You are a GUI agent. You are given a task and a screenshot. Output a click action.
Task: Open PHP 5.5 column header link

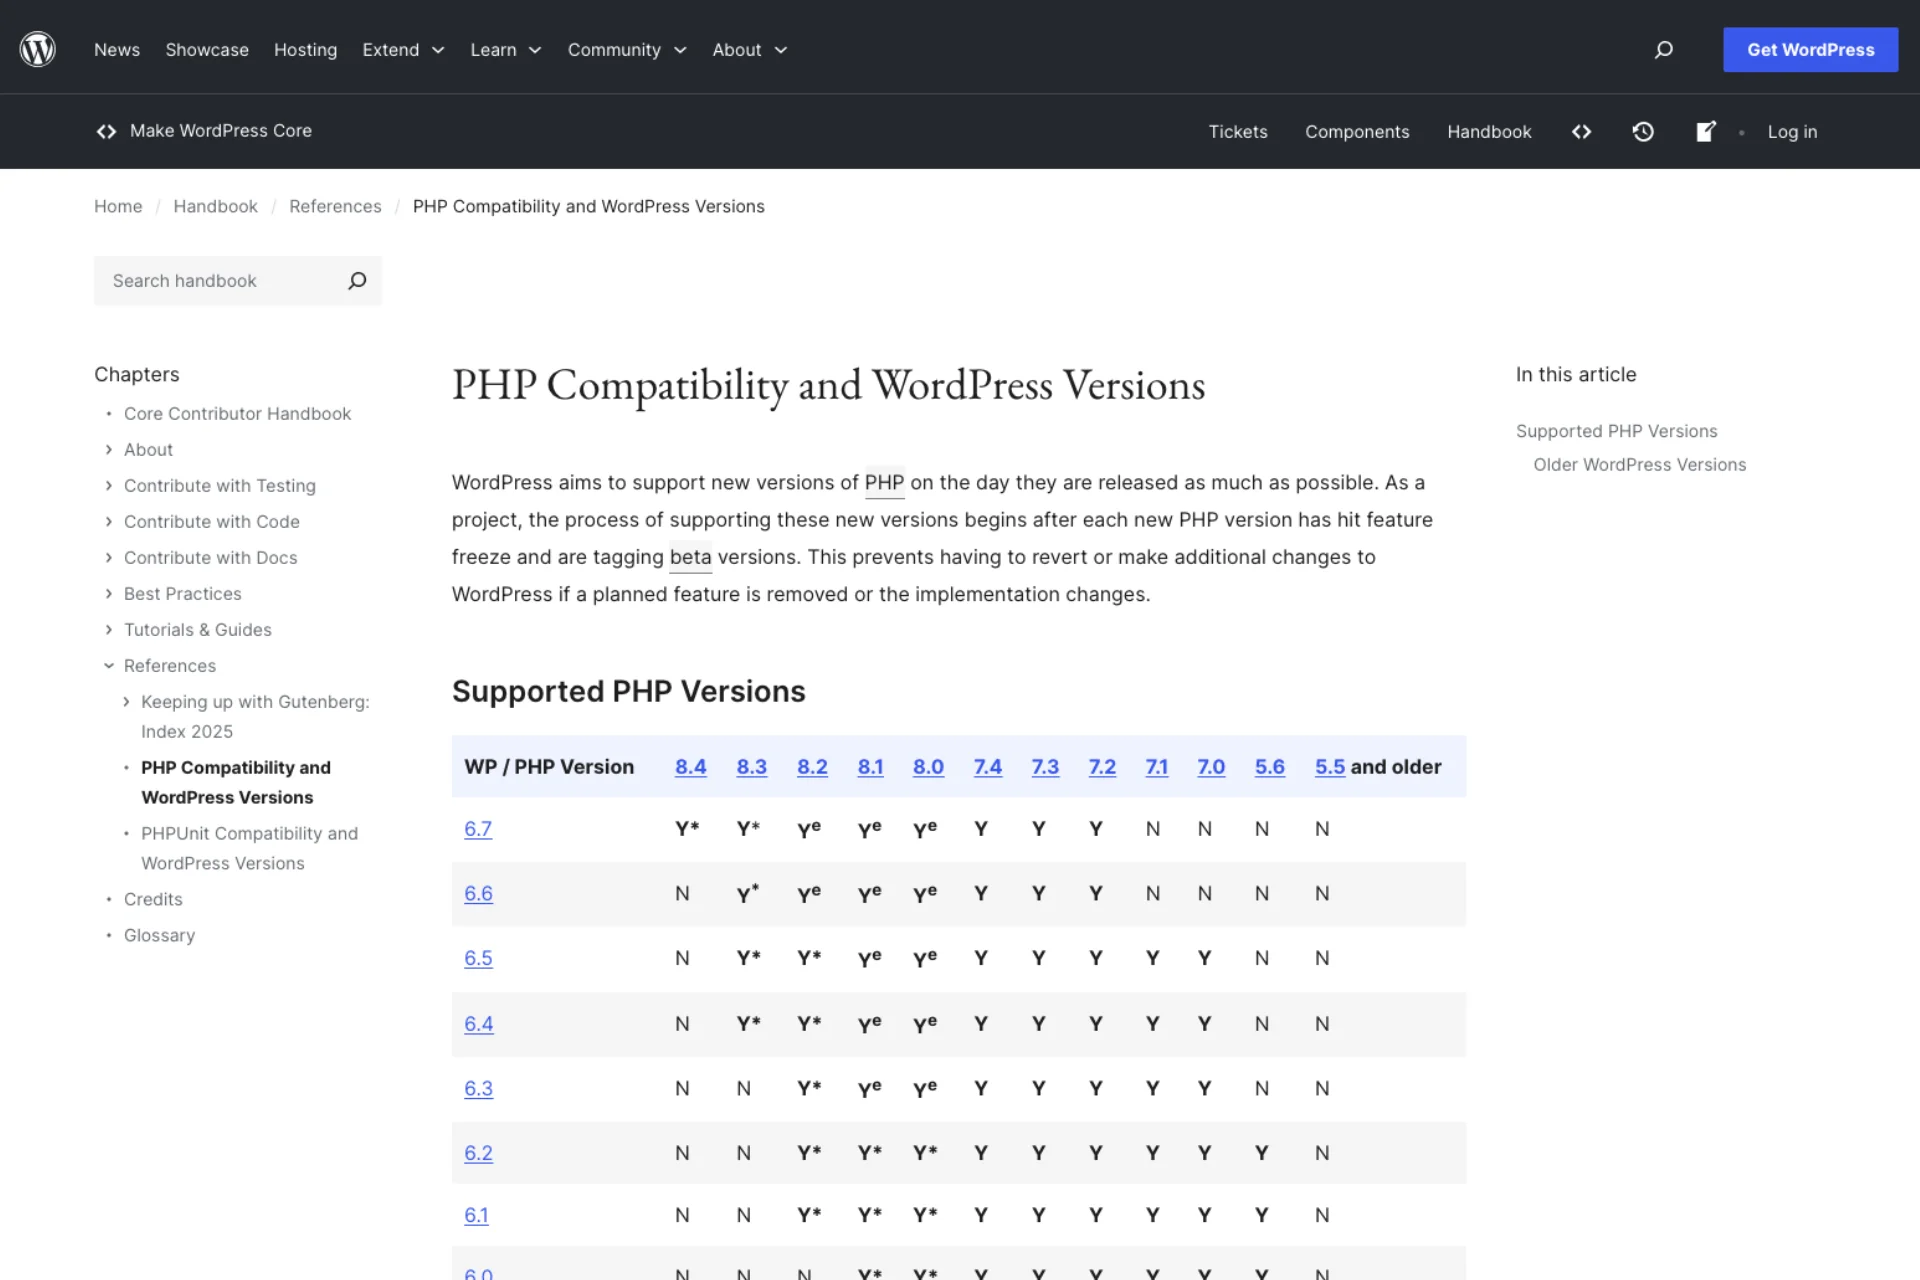coord(1330,767)
